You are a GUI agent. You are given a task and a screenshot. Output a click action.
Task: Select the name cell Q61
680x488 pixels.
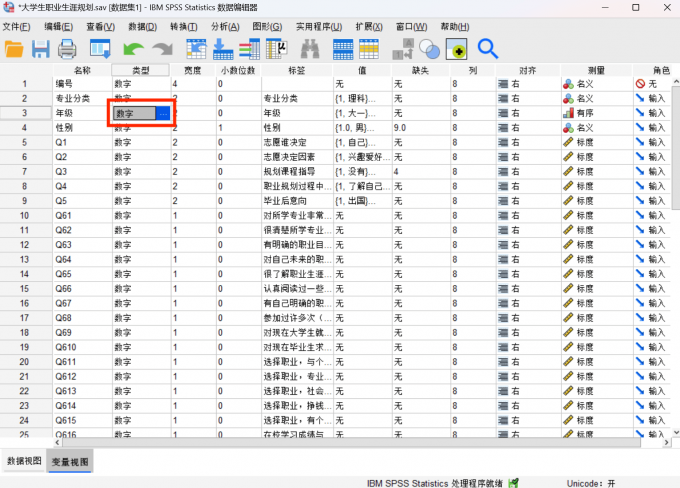click(82, 216)
